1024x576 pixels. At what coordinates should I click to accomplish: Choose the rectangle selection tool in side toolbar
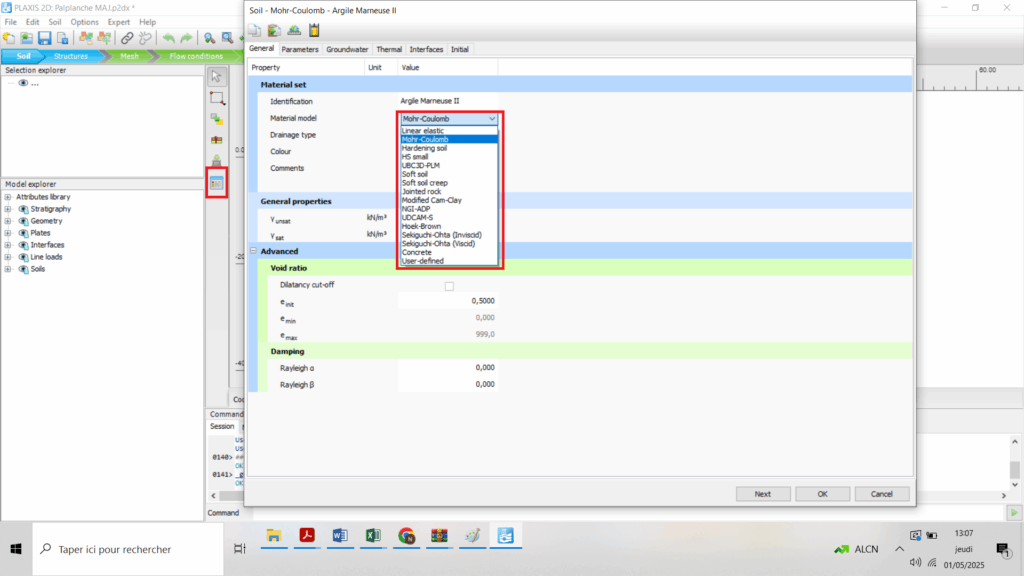pyautogui.click(x=217, y=98)
